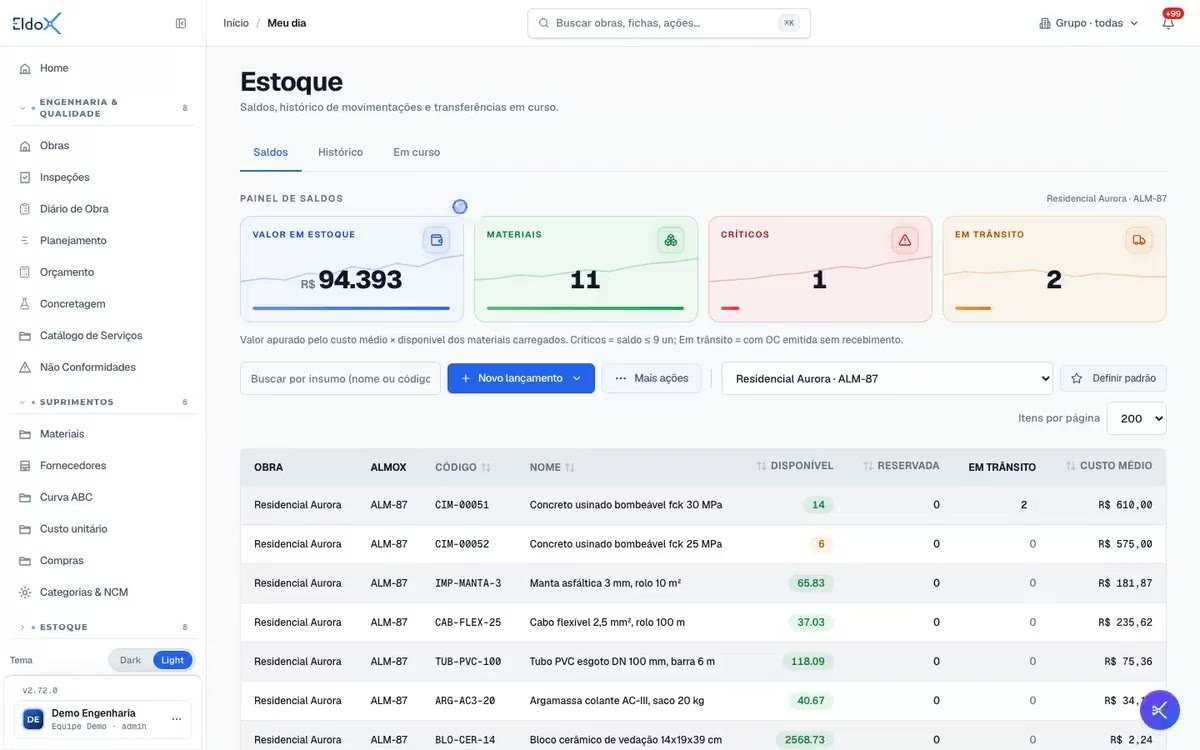
Task: Switch to the Histórico tab
Action: click(340, 152)
